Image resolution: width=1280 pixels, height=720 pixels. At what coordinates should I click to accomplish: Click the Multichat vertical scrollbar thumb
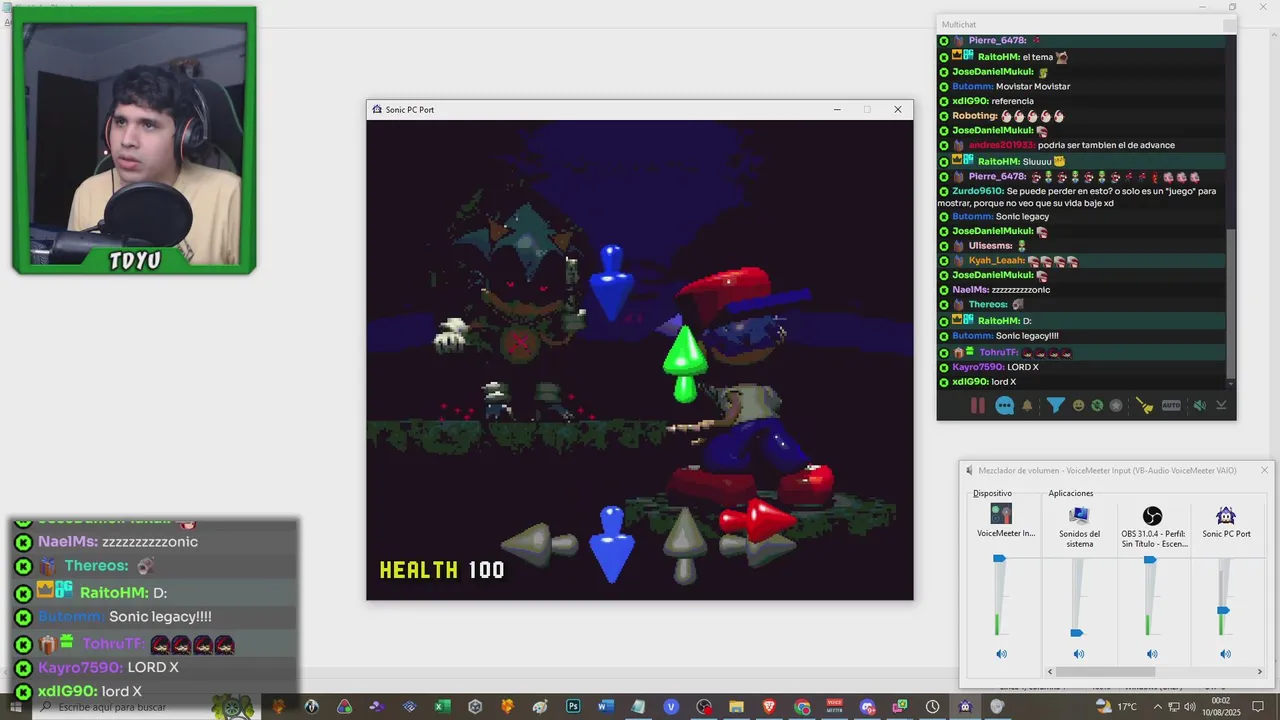(1230, 303)
